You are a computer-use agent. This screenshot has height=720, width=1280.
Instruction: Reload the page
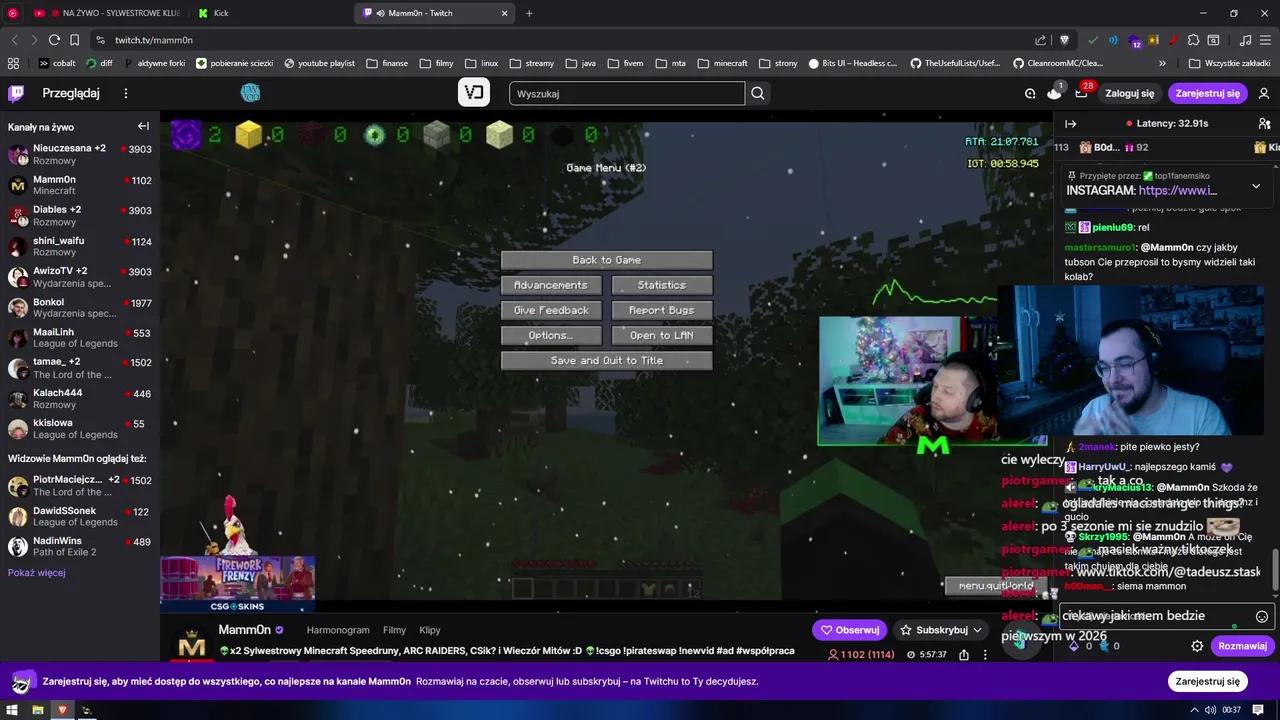coord(54,40)
